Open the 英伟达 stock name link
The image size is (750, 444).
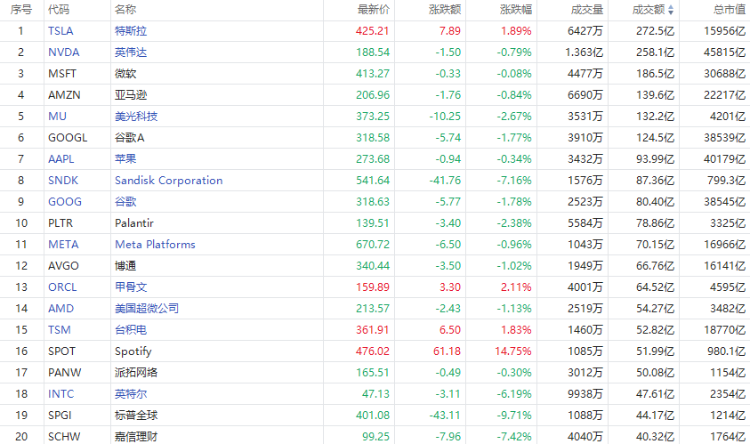tap(131, 52)
